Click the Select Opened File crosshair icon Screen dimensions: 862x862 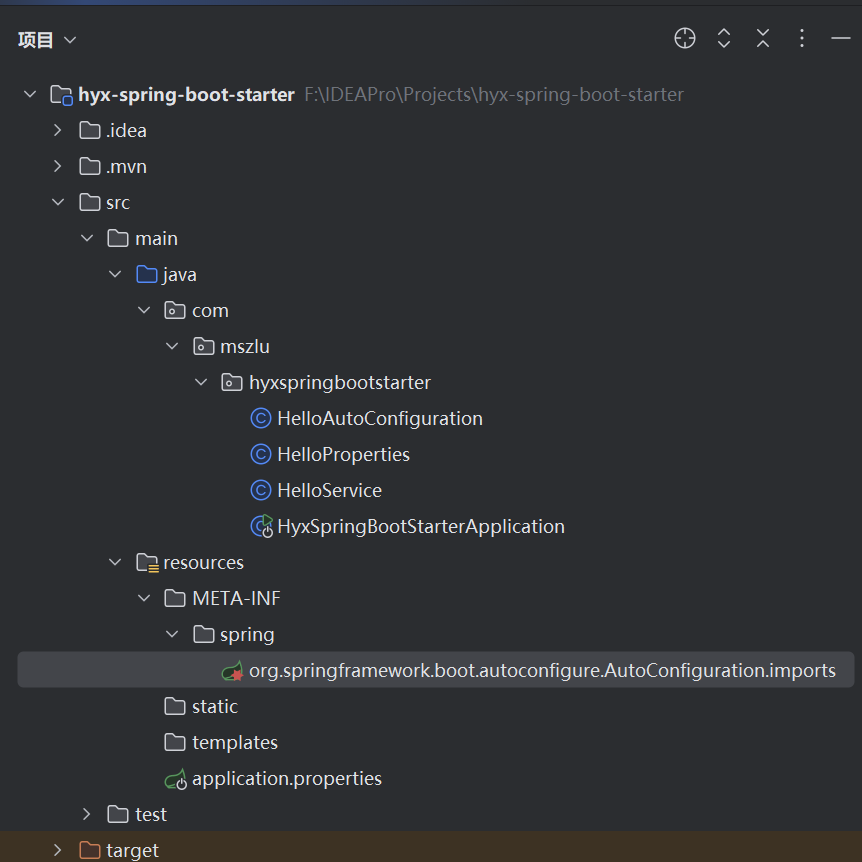point(684,38)
